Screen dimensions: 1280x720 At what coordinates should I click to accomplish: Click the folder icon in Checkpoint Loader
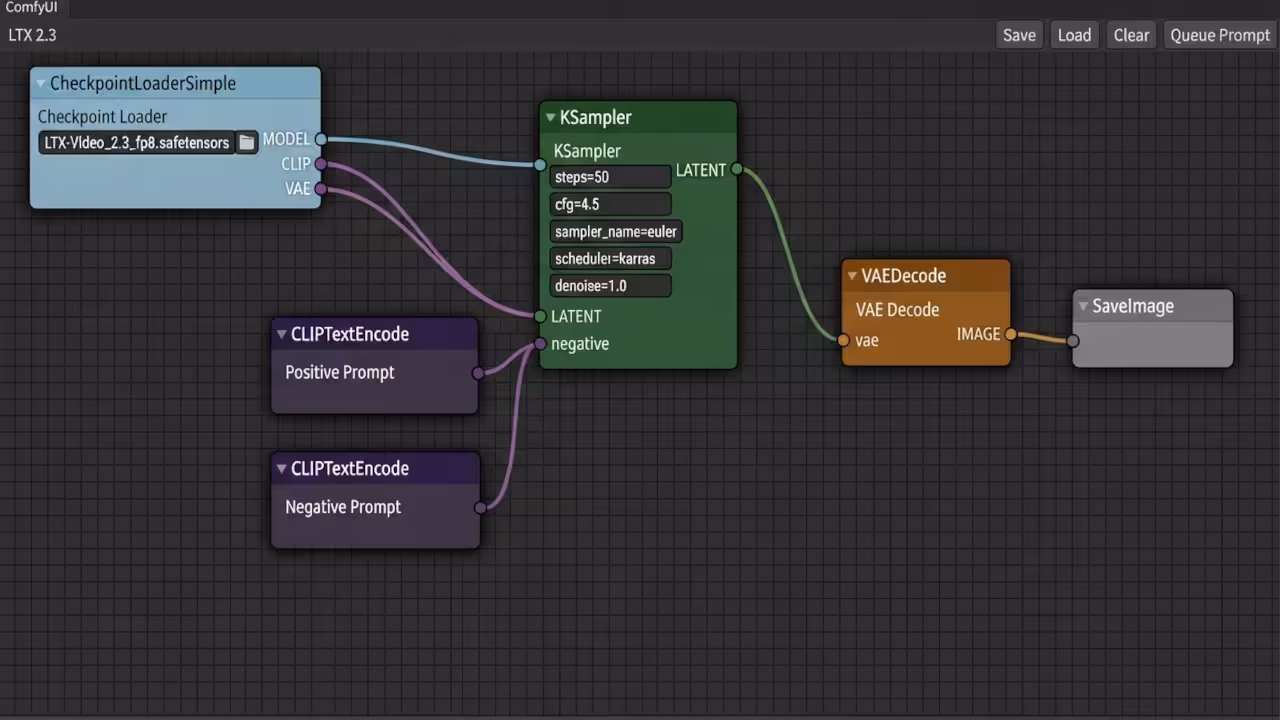(246, 142)
